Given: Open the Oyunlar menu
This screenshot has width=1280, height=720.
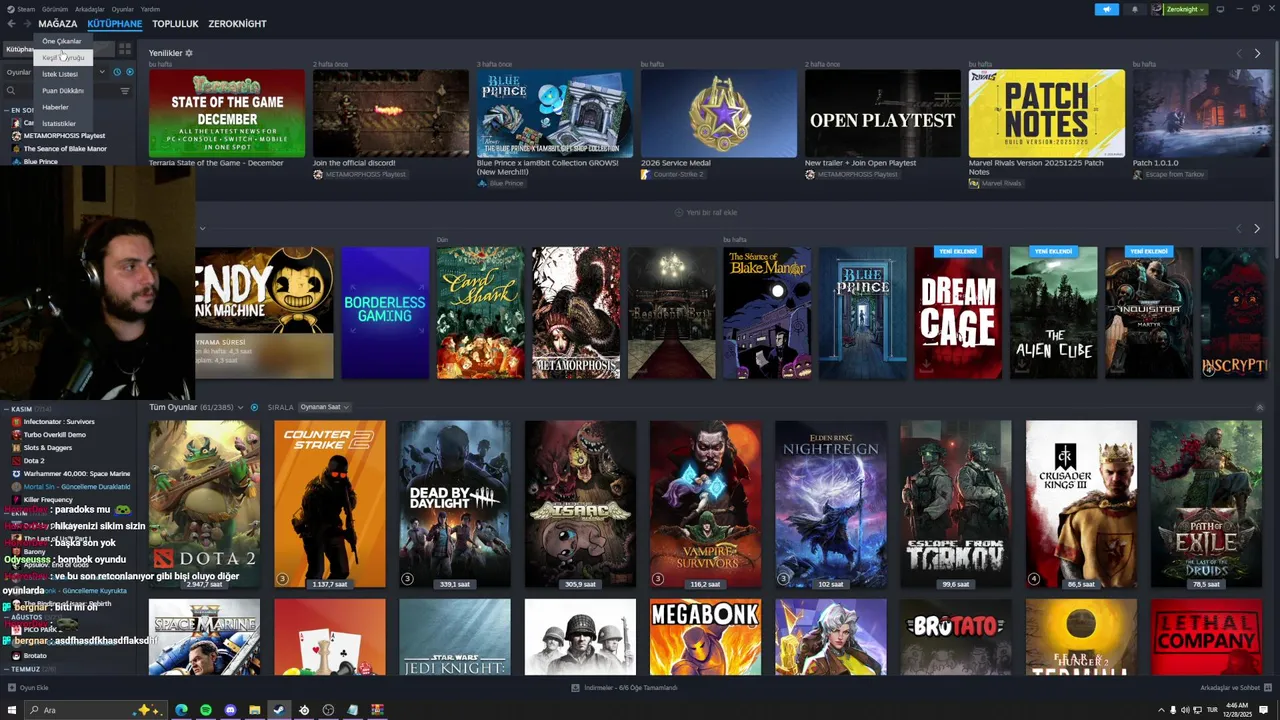Looking at the screenshot, I should pos(122,9).
